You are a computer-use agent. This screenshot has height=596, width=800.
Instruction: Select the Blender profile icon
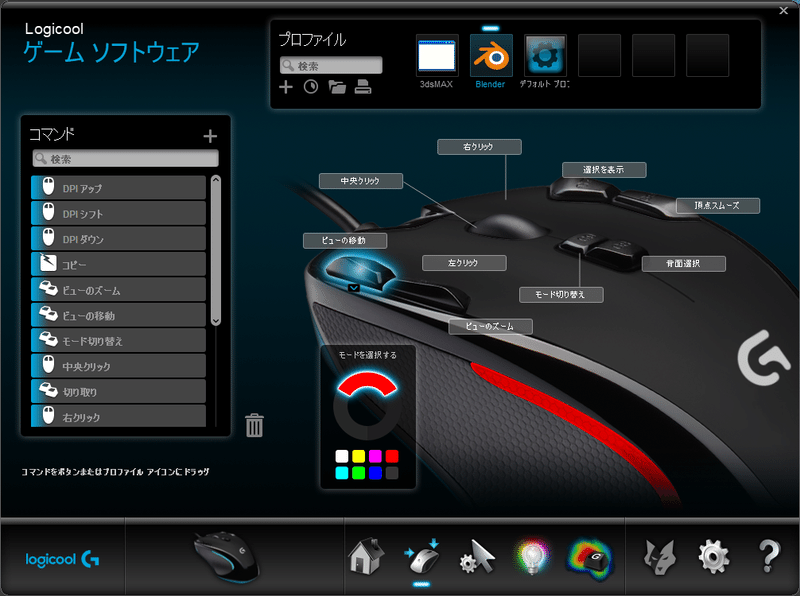pos(491,56)
